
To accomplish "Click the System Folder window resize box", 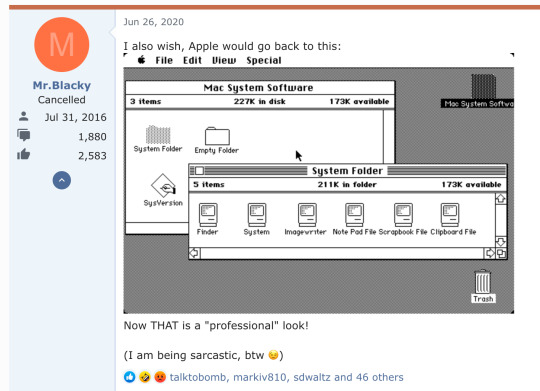I will pyautogui.click(x=501, y=254).
